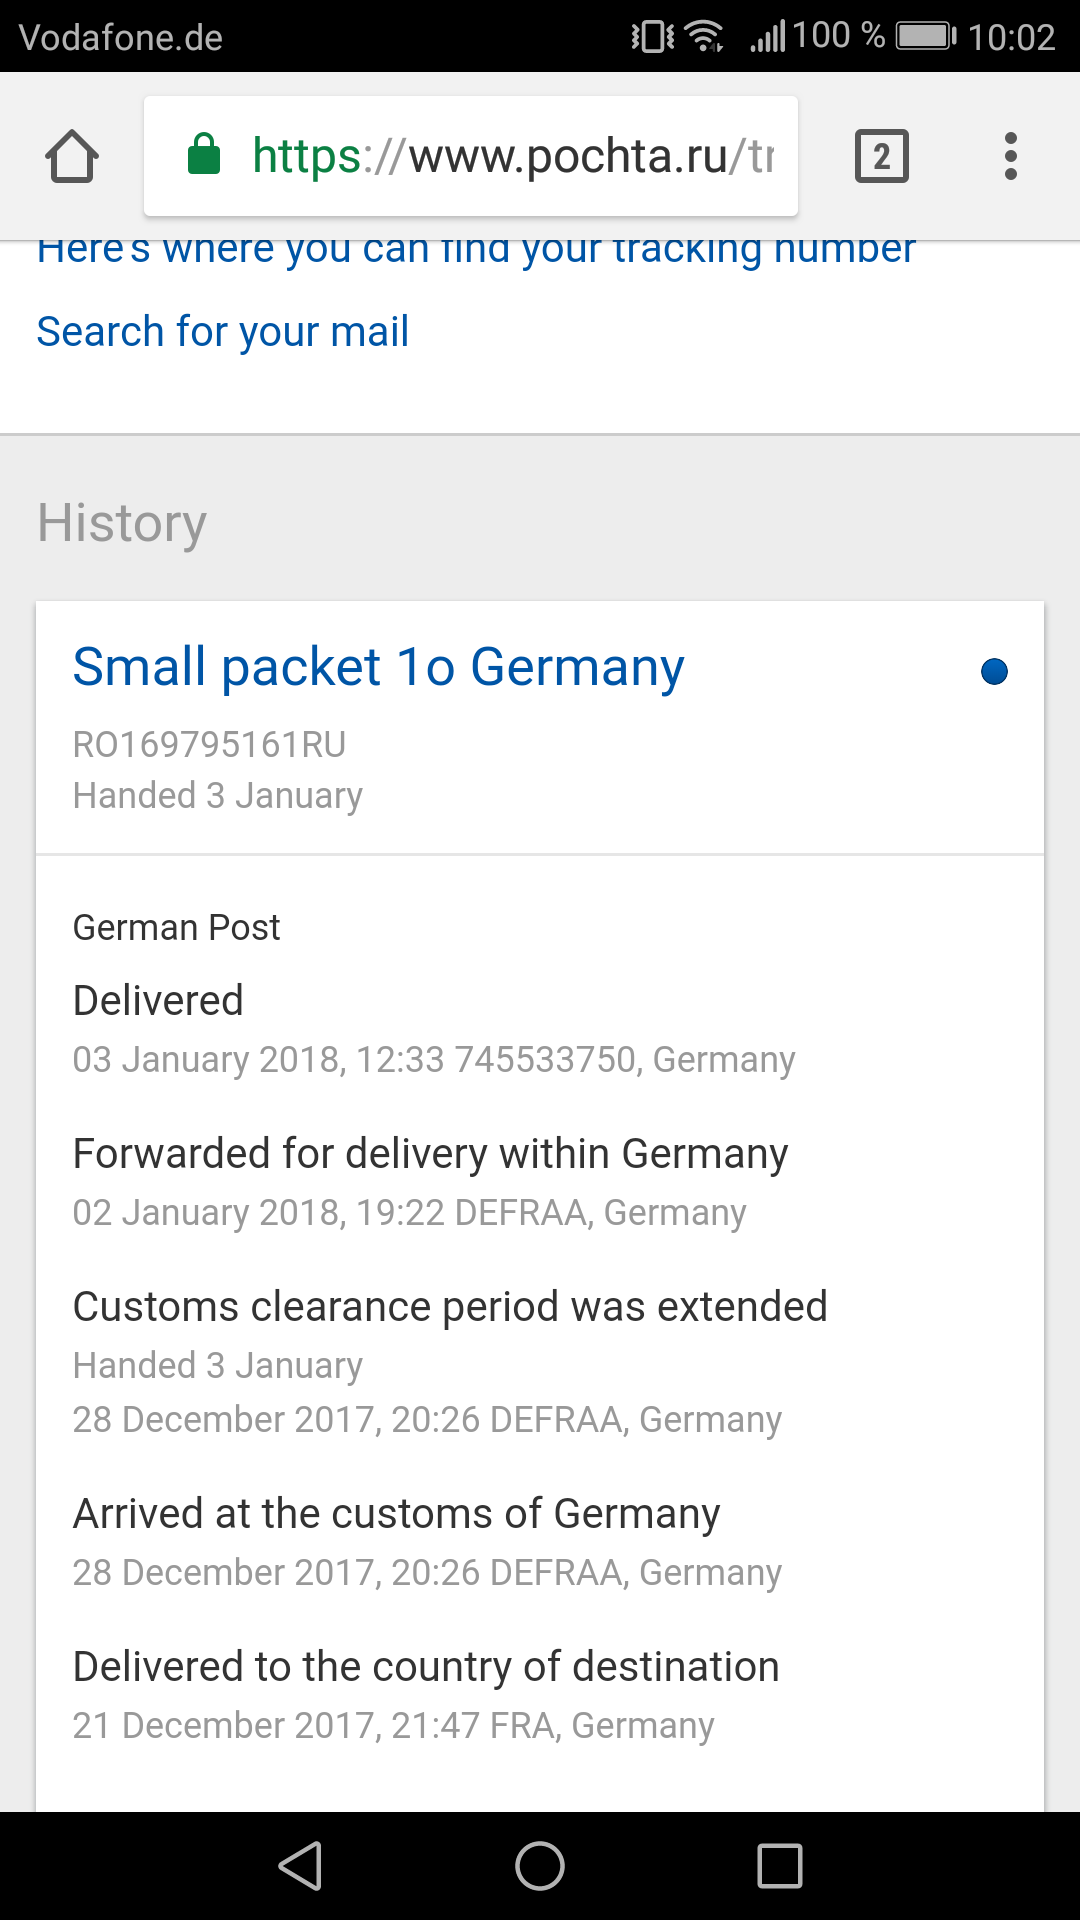
Task: Tap the green padlock security icon
Action: coord(204,155)
